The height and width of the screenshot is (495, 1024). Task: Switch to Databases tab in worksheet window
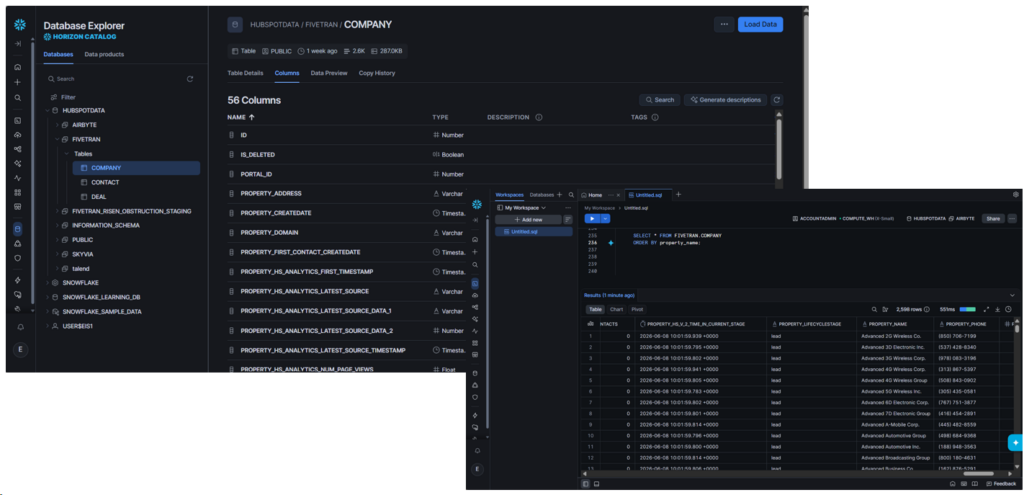pos(541,195)
